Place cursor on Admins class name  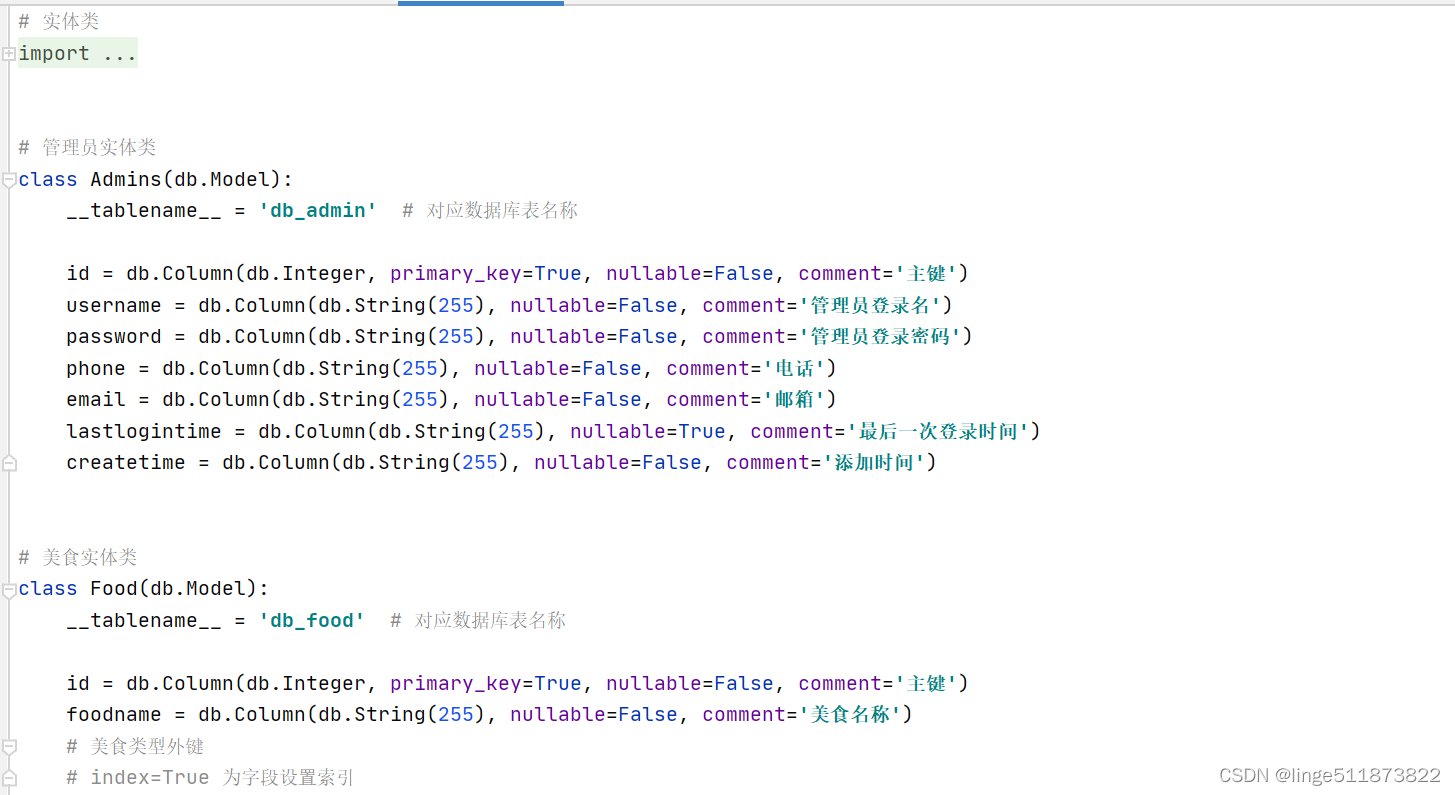coord(126,180)
